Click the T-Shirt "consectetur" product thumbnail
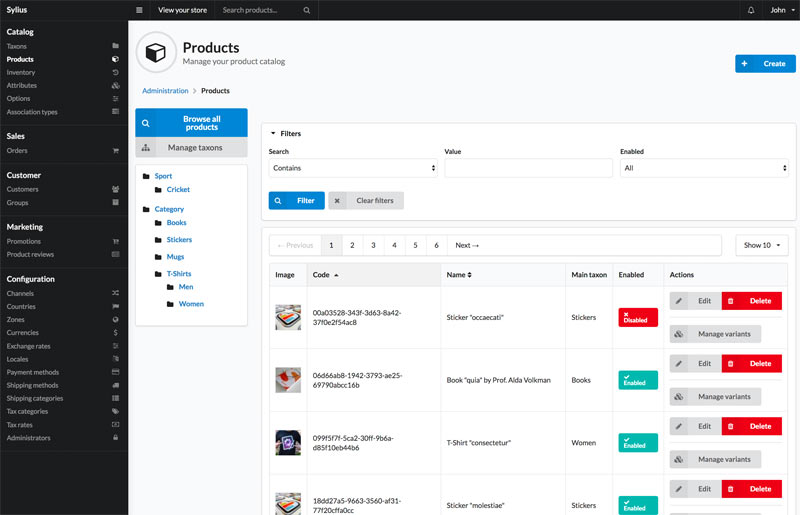The width and height of the screenshot is (800, 515). tap(288, 442)
